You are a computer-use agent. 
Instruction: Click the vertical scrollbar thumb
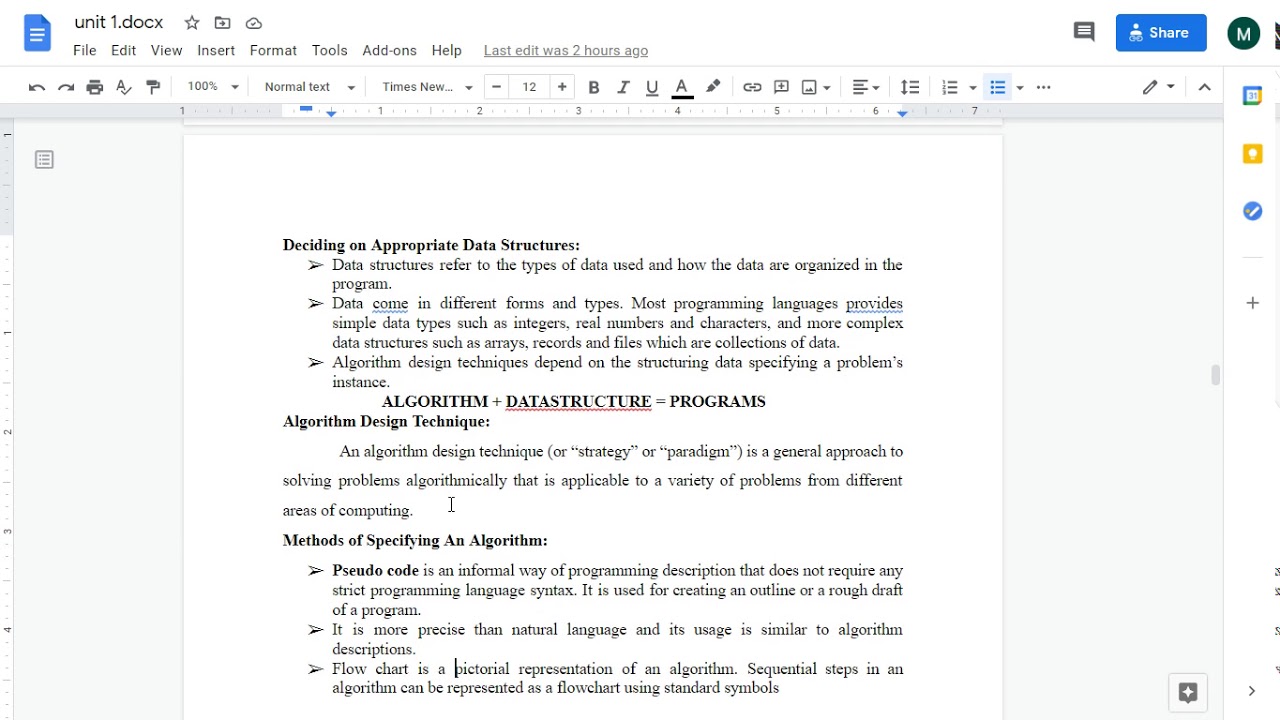tap(1215, 375)
